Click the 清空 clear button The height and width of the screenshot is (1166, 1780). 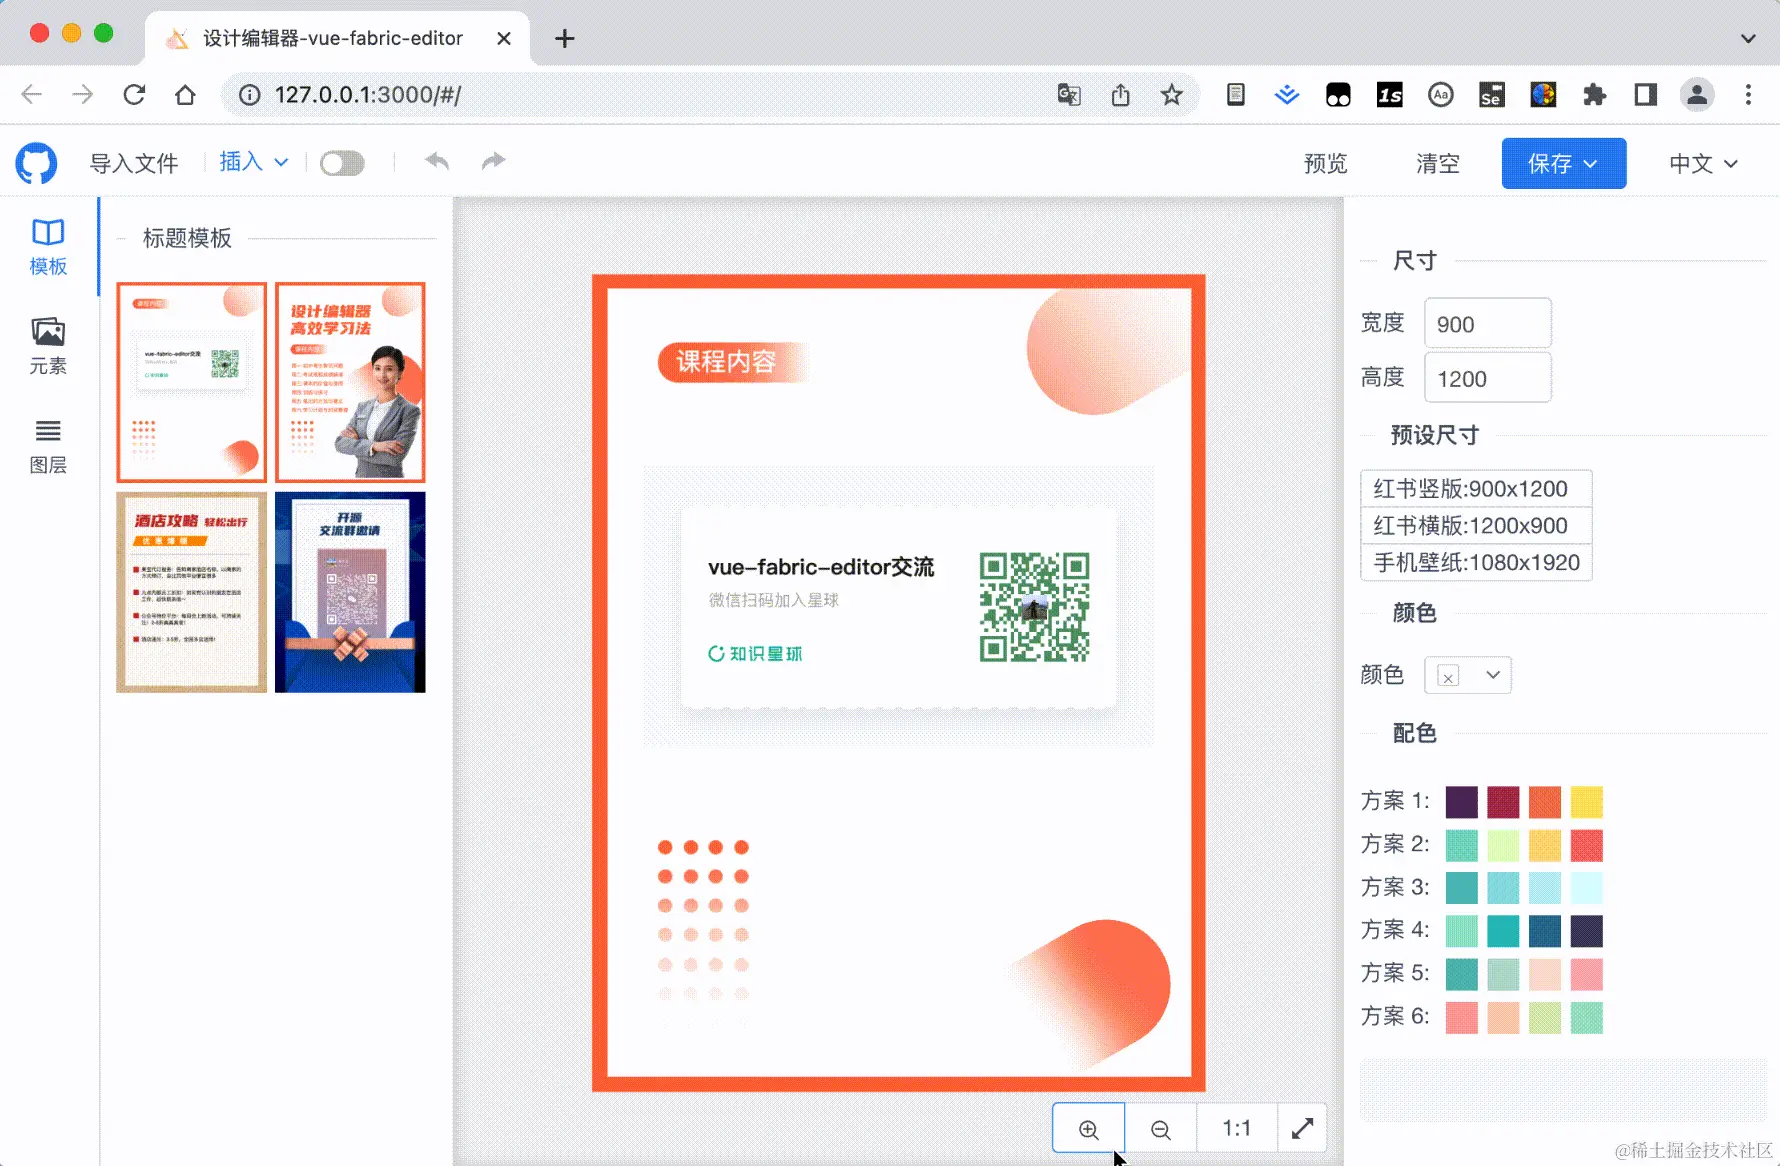(1438, 163)
